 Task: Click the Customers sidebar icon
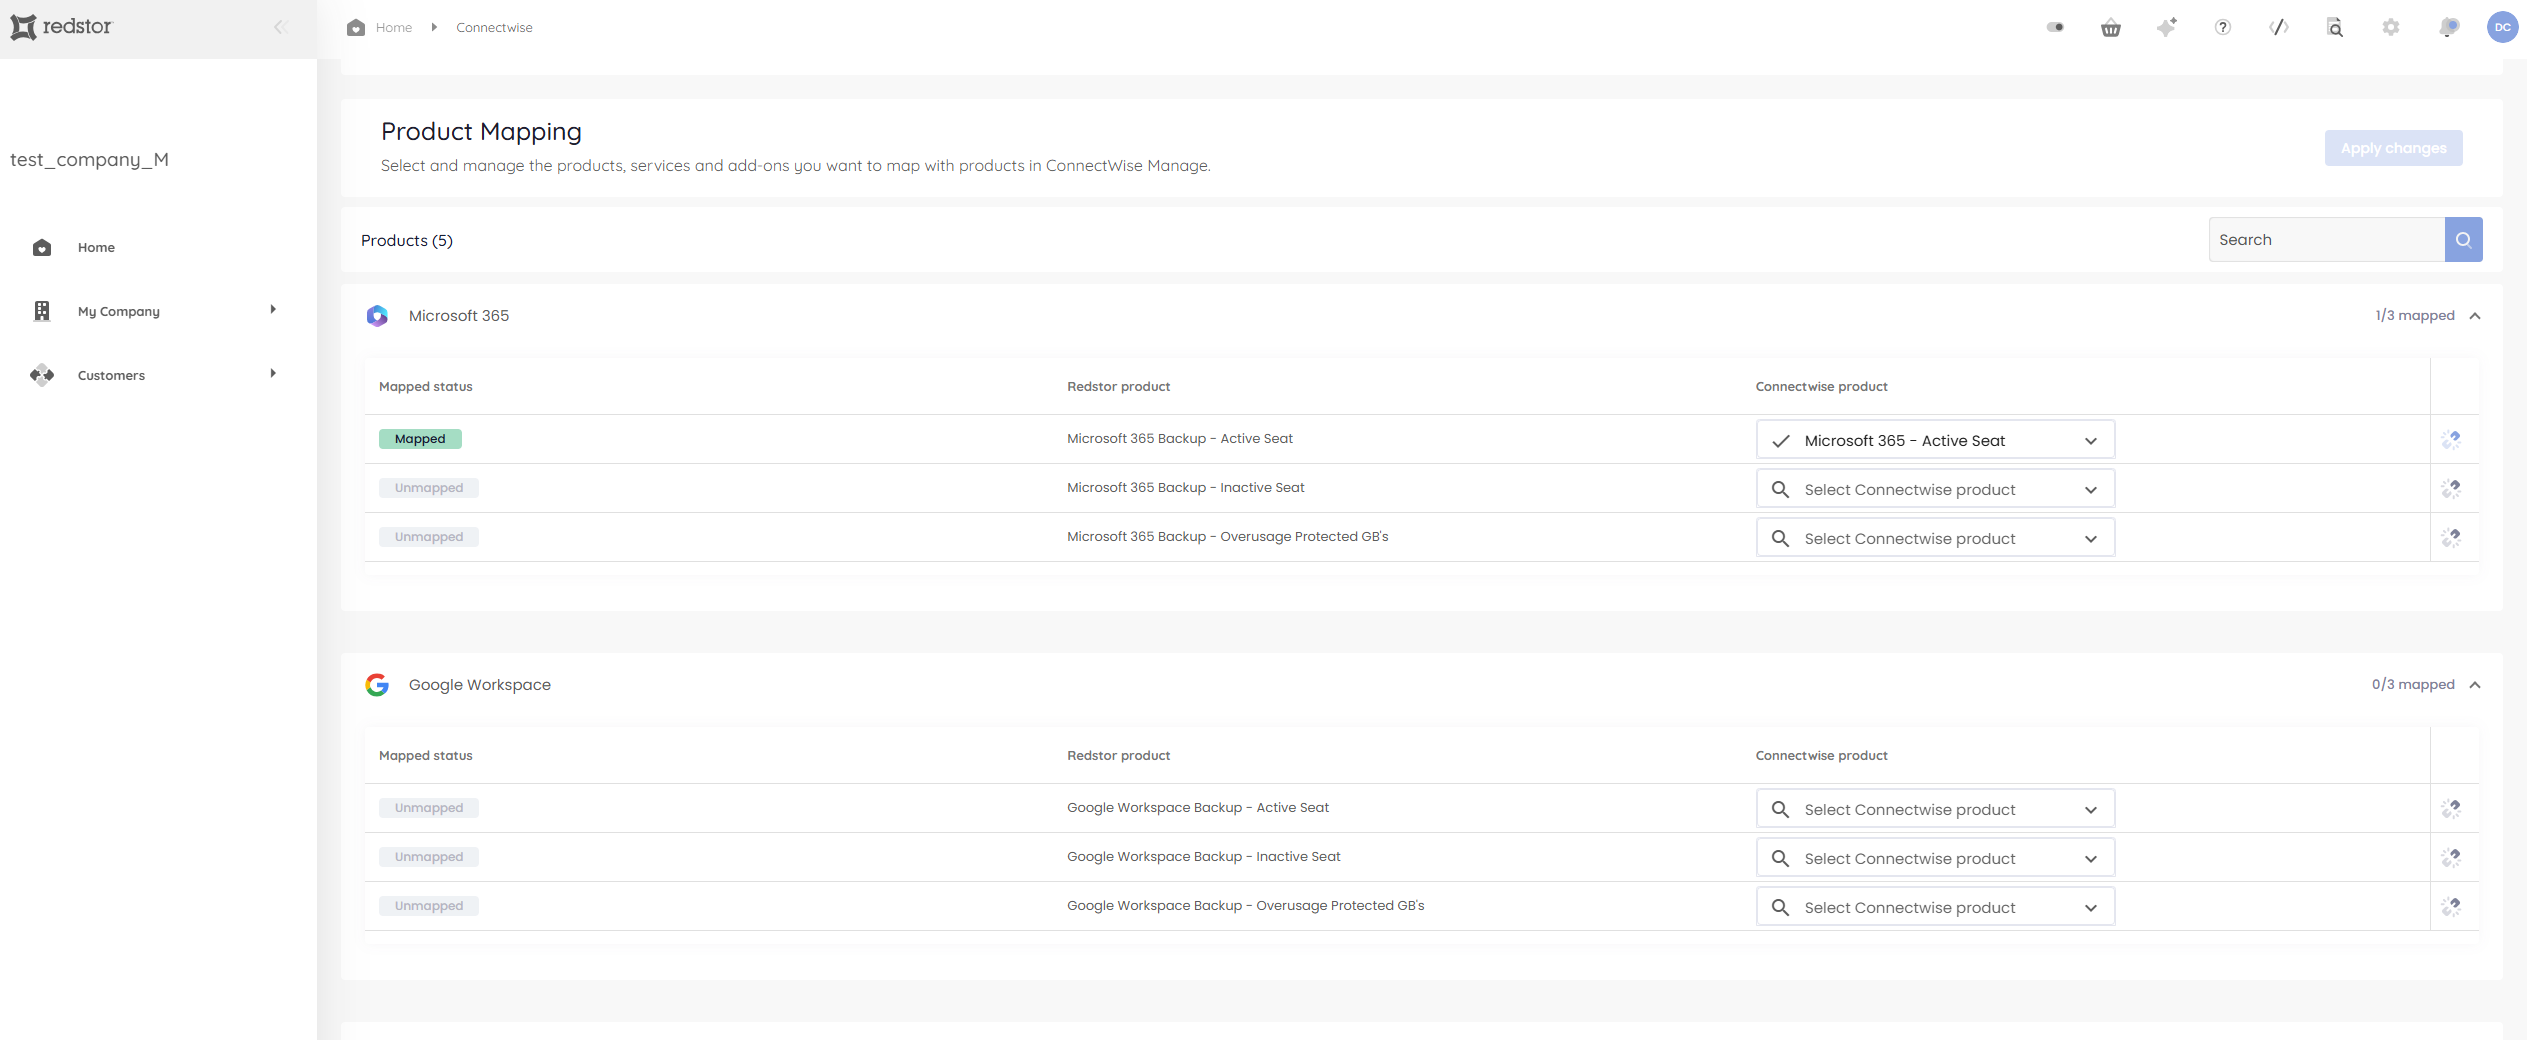point(42,375)
